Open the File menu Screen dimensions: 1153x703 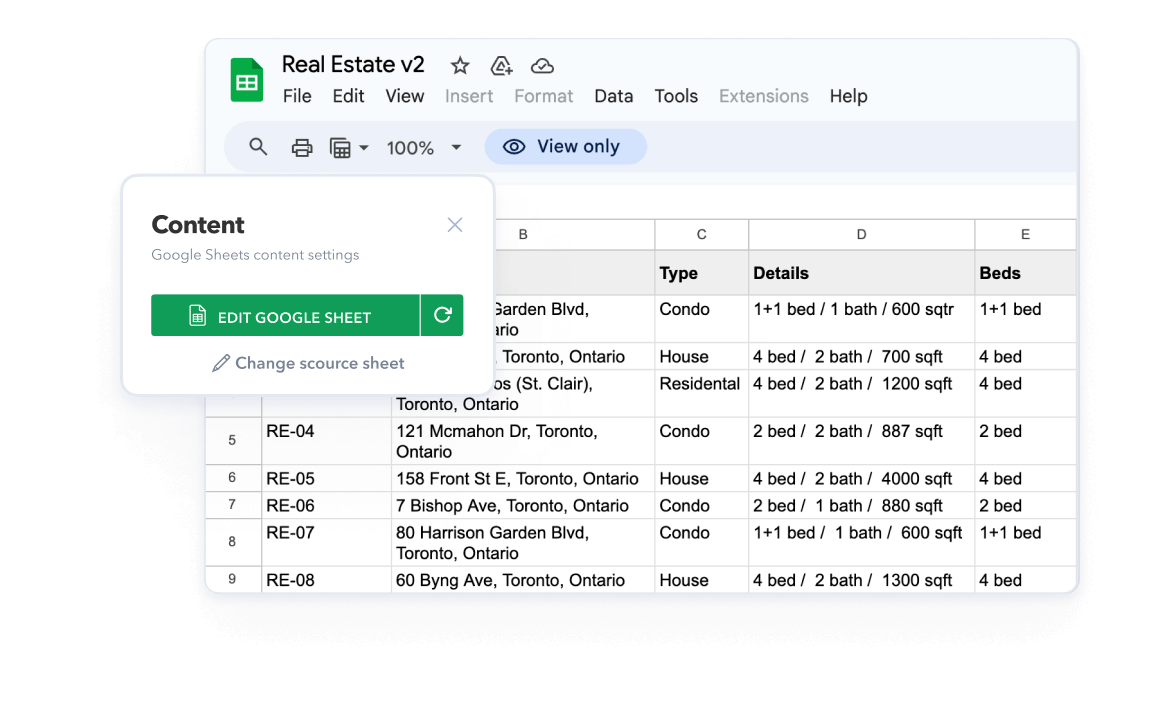[297, 96]
